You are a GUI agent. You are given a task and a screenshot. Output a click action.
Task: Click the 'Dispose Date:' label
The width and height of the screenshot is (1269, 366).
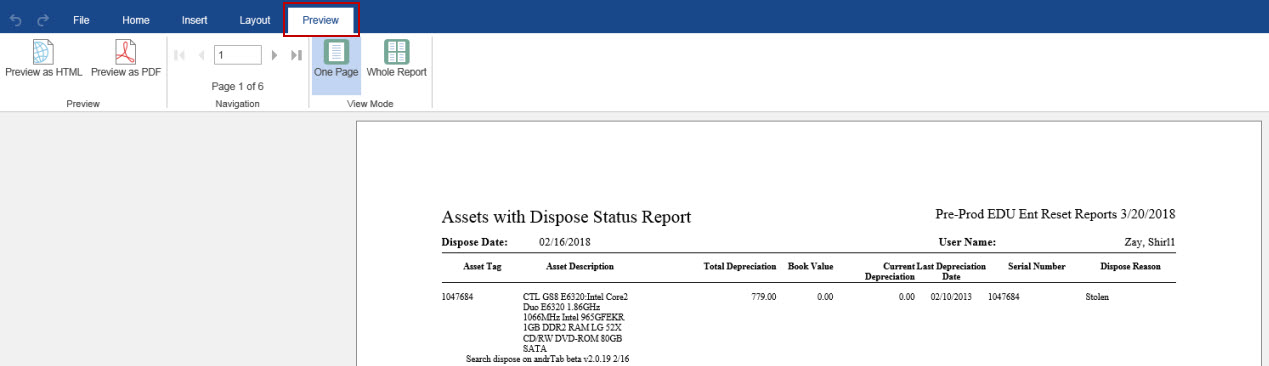point(474,242)
